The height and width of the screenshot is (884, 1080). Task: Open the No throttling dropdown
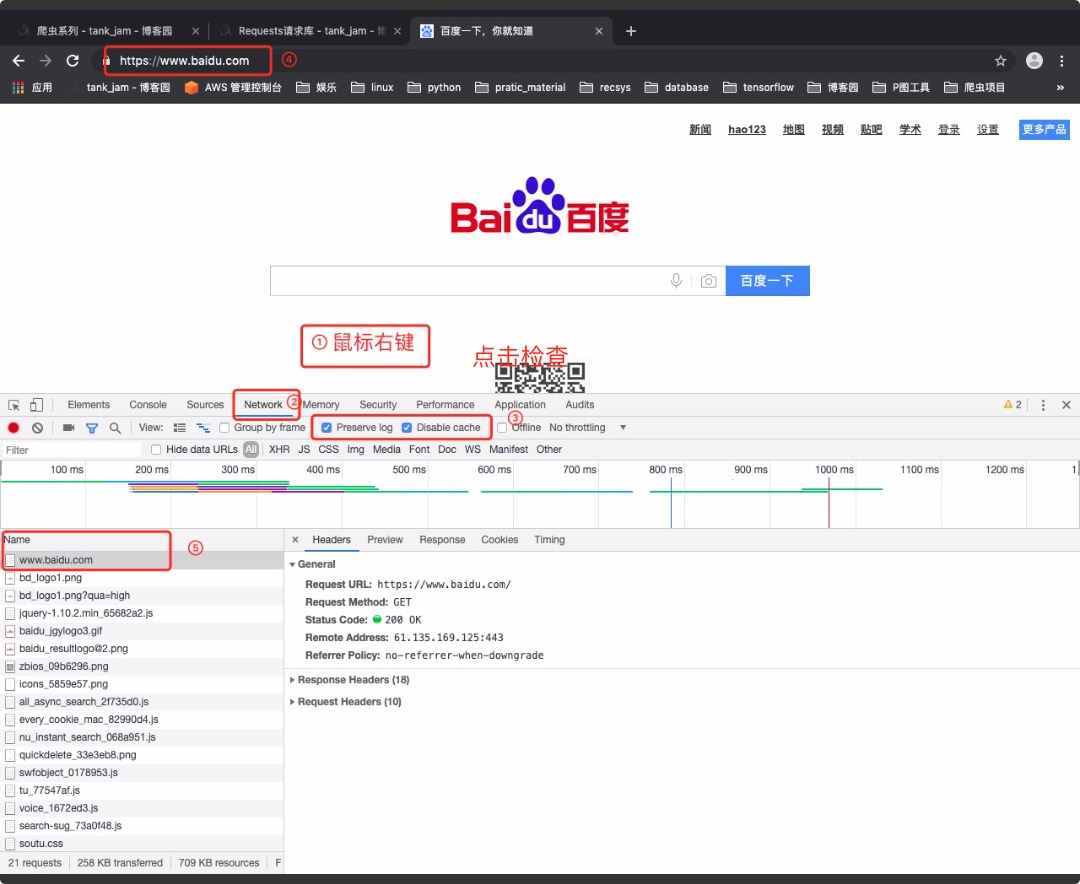pyautogui.click(x=588, y=428)
